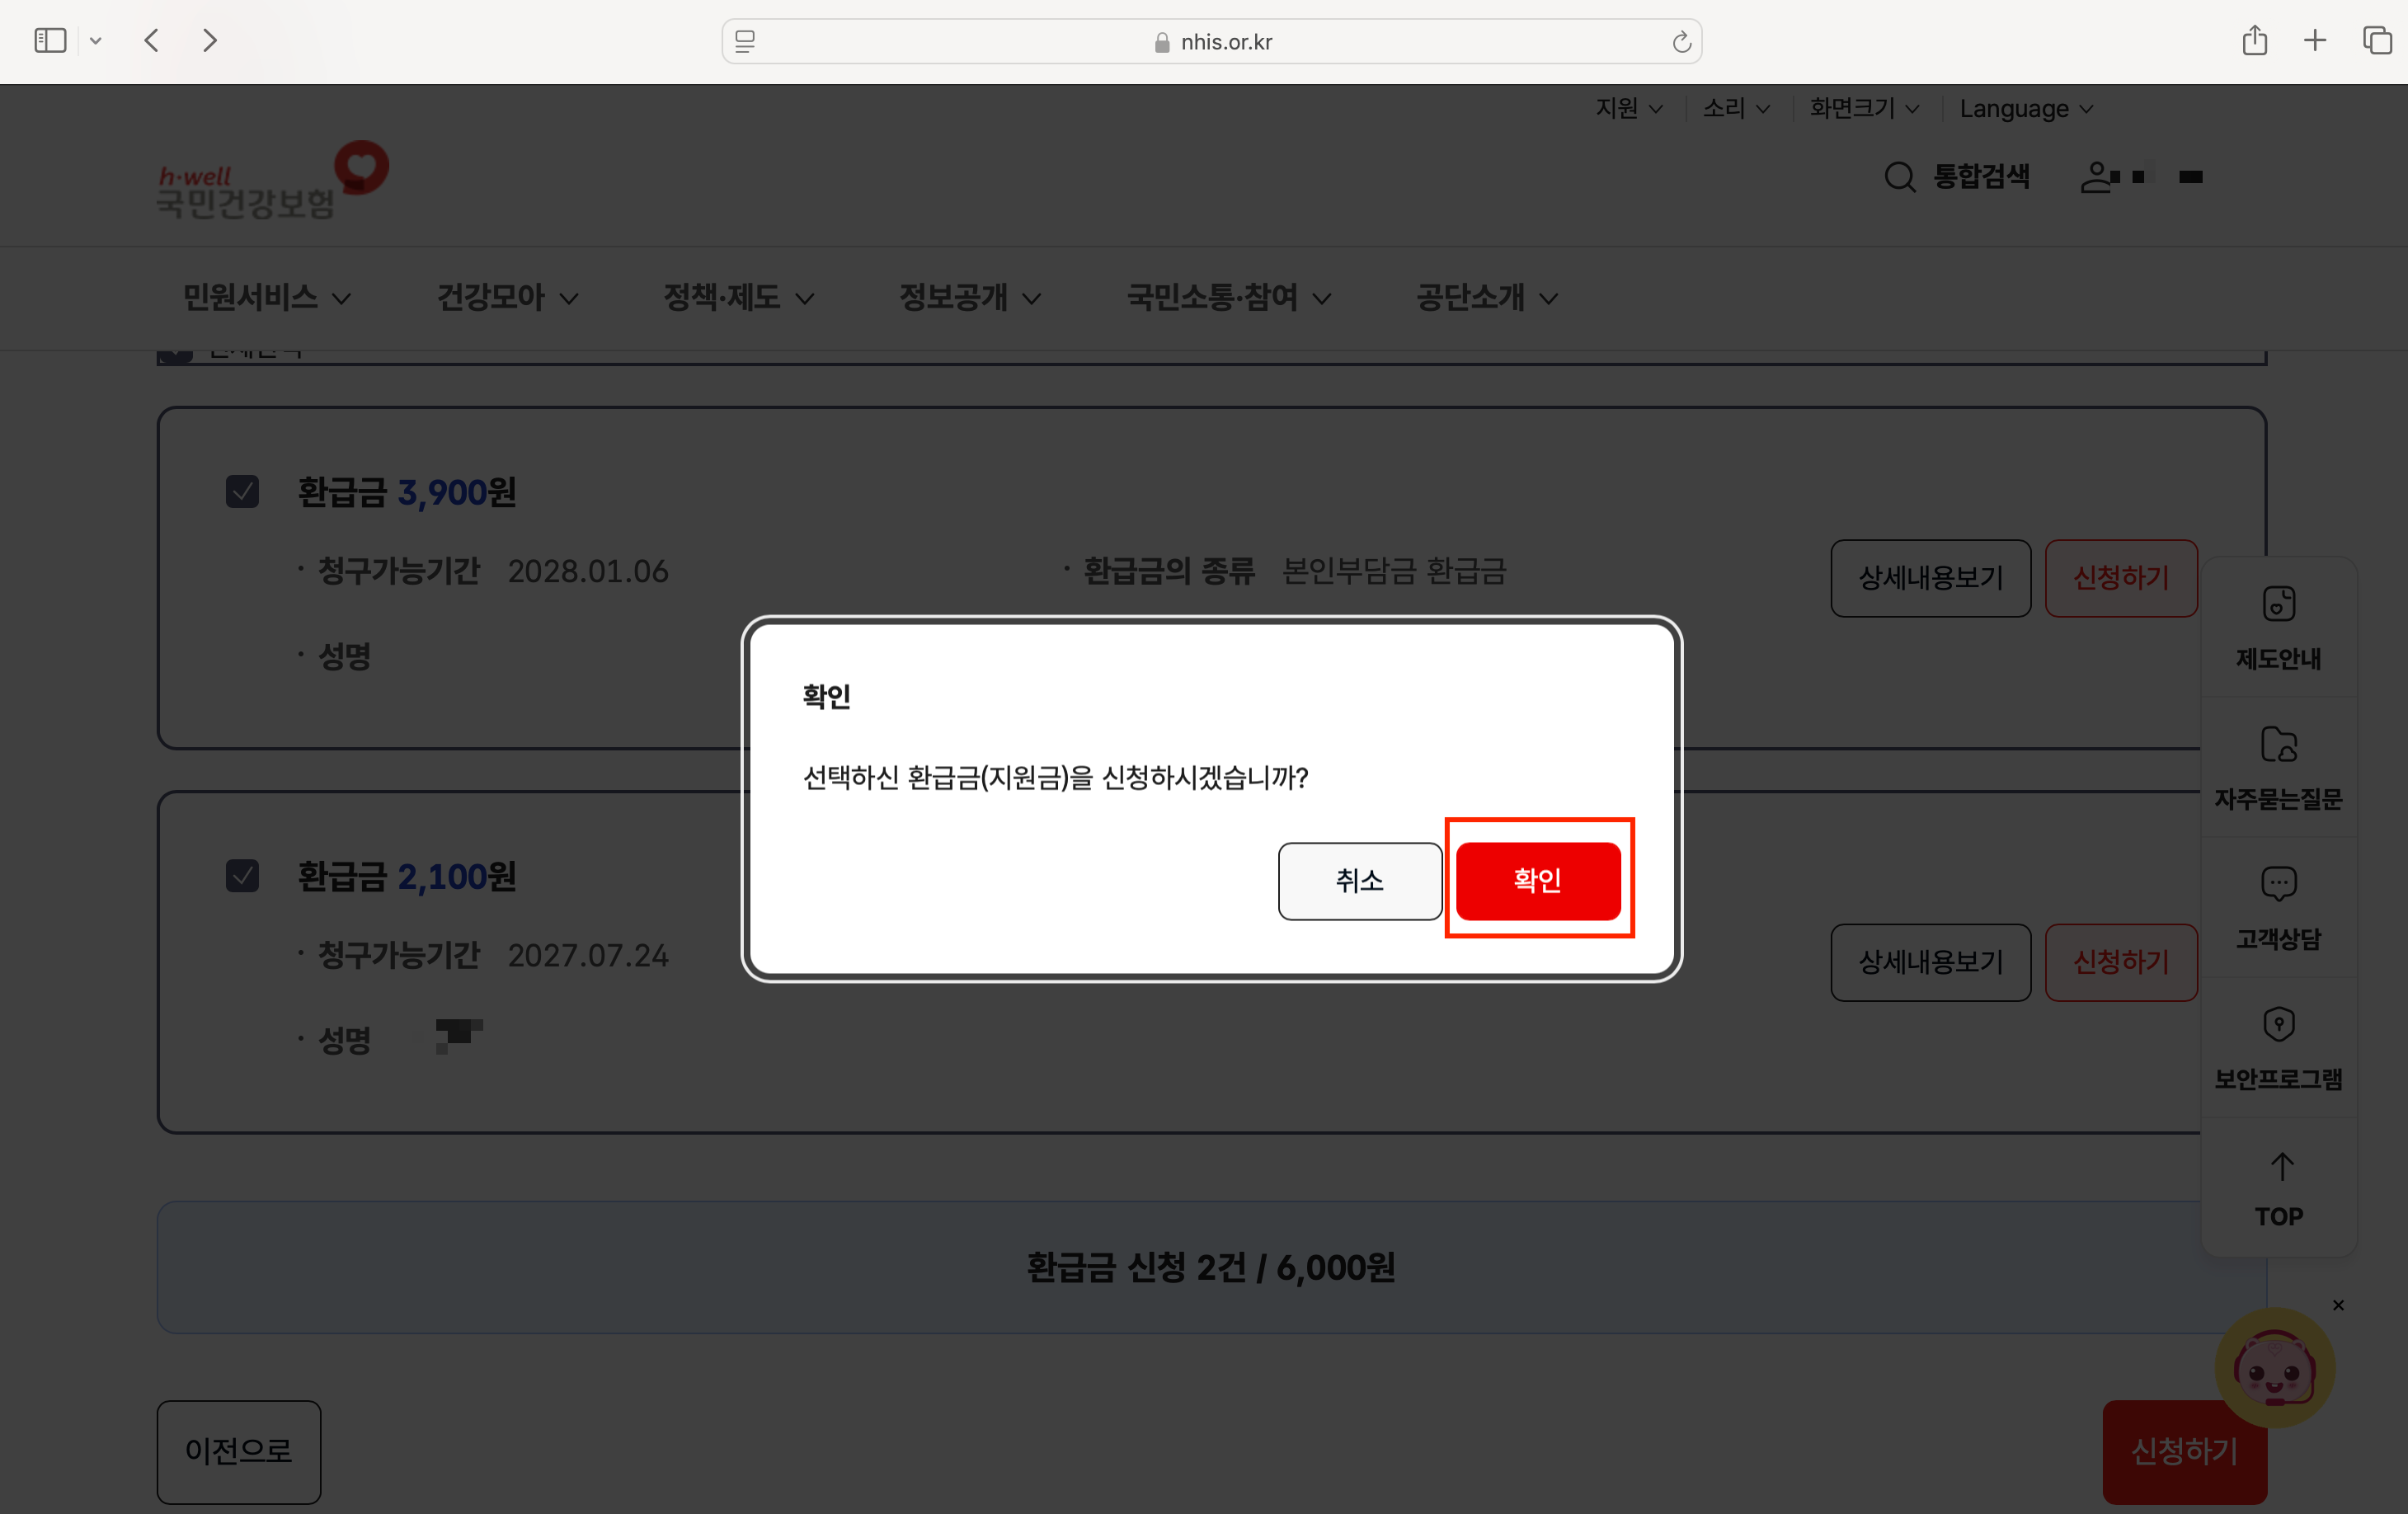
Task: Show tab overview icon in Safari
Action: pyautogui.click(x=2377, y=41)
